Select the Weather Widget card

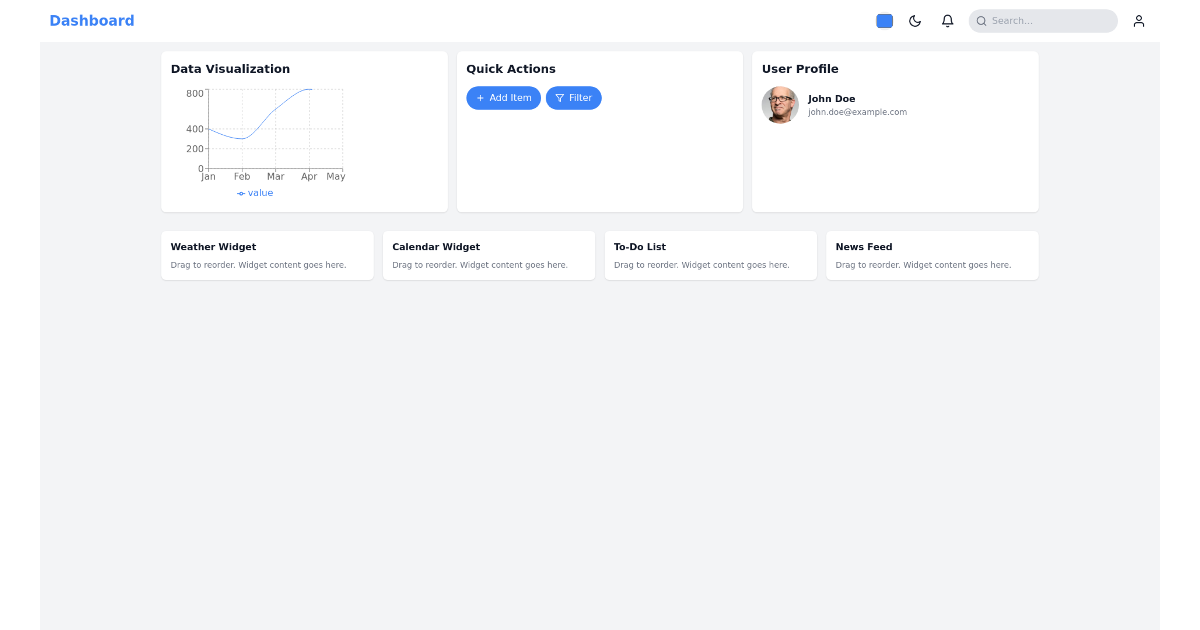(267, 255)
